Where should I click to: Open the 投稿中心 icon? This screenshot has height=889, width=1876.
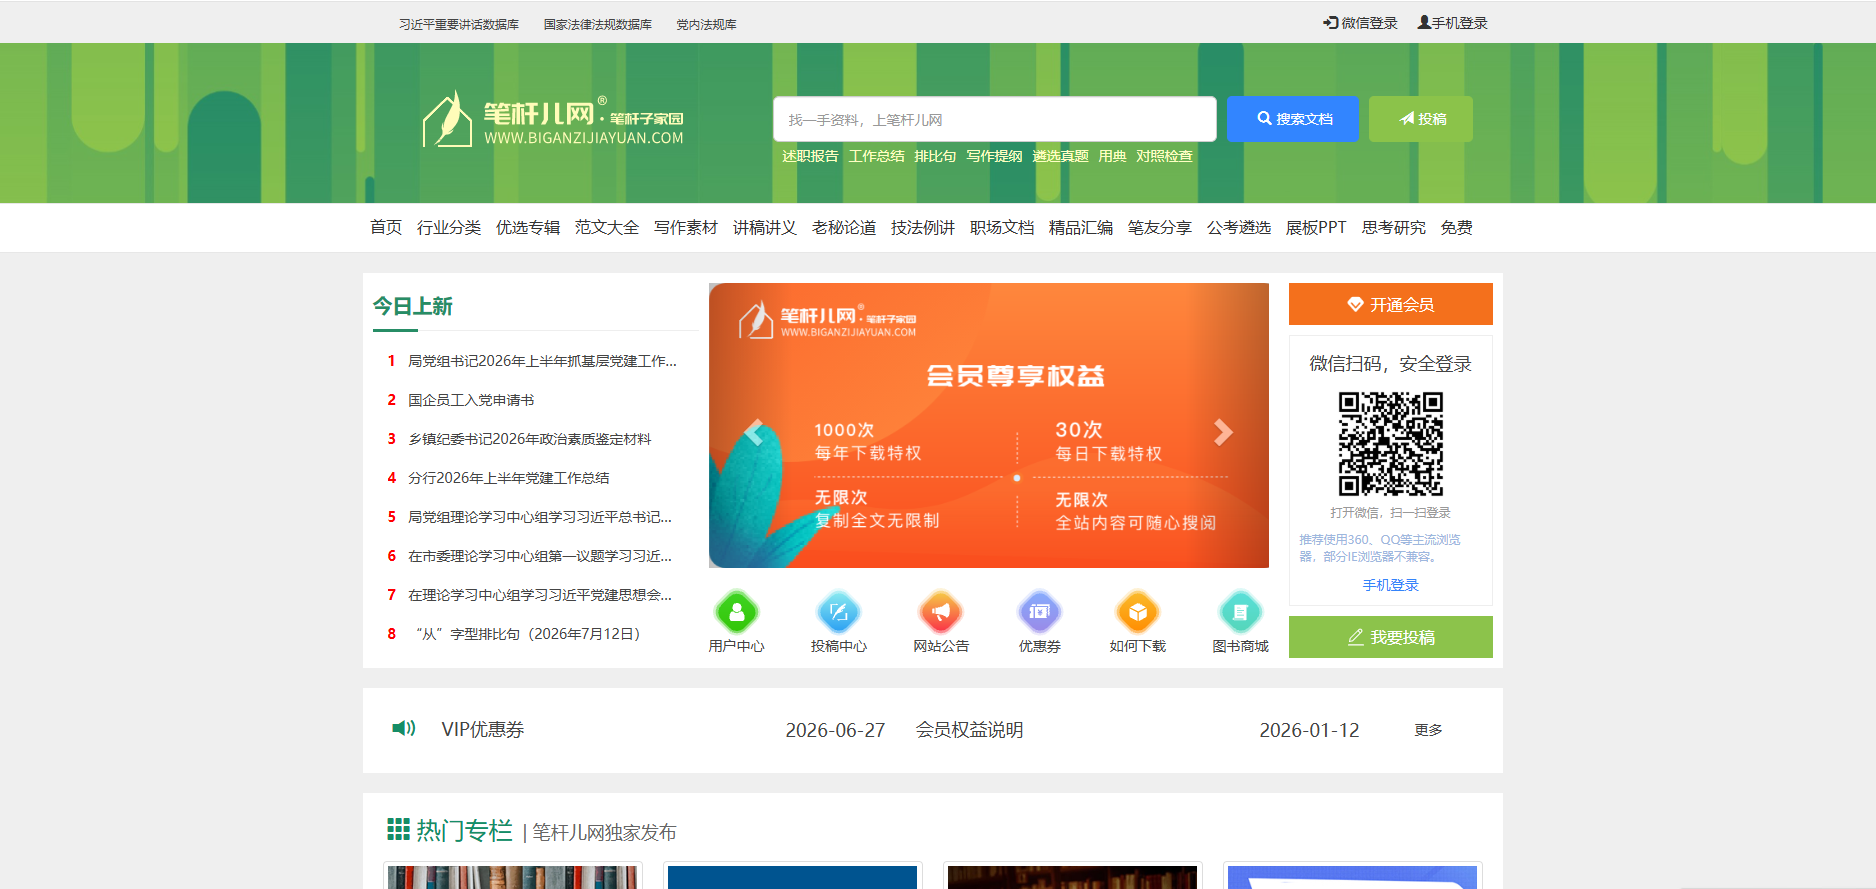[839, 612]
